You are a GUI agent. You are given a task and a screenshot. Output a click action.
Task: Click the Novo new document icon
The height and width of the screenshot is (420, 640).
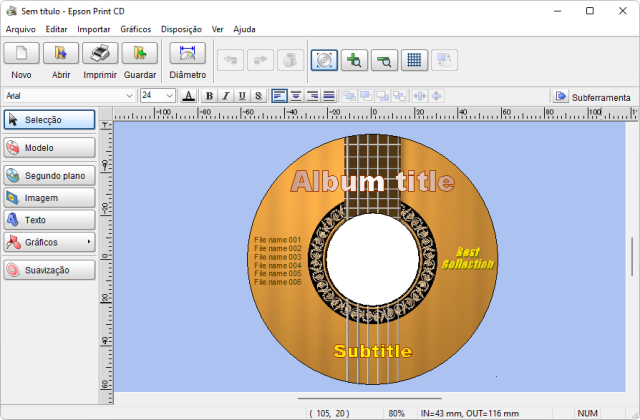(x=22, y=53)
